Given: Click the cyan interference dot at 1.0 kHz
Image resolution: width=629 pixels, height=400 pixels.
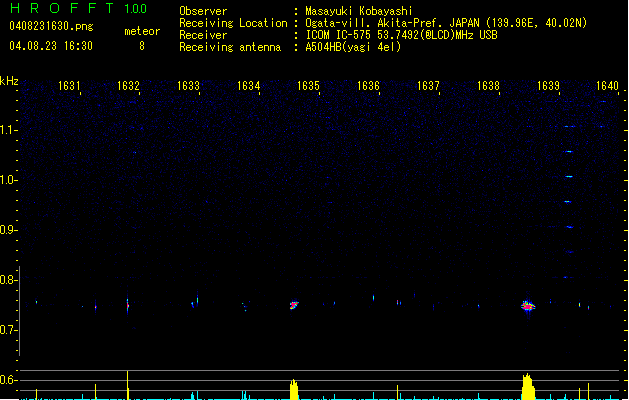Looking at the screenshot, I should click(569, 177).
